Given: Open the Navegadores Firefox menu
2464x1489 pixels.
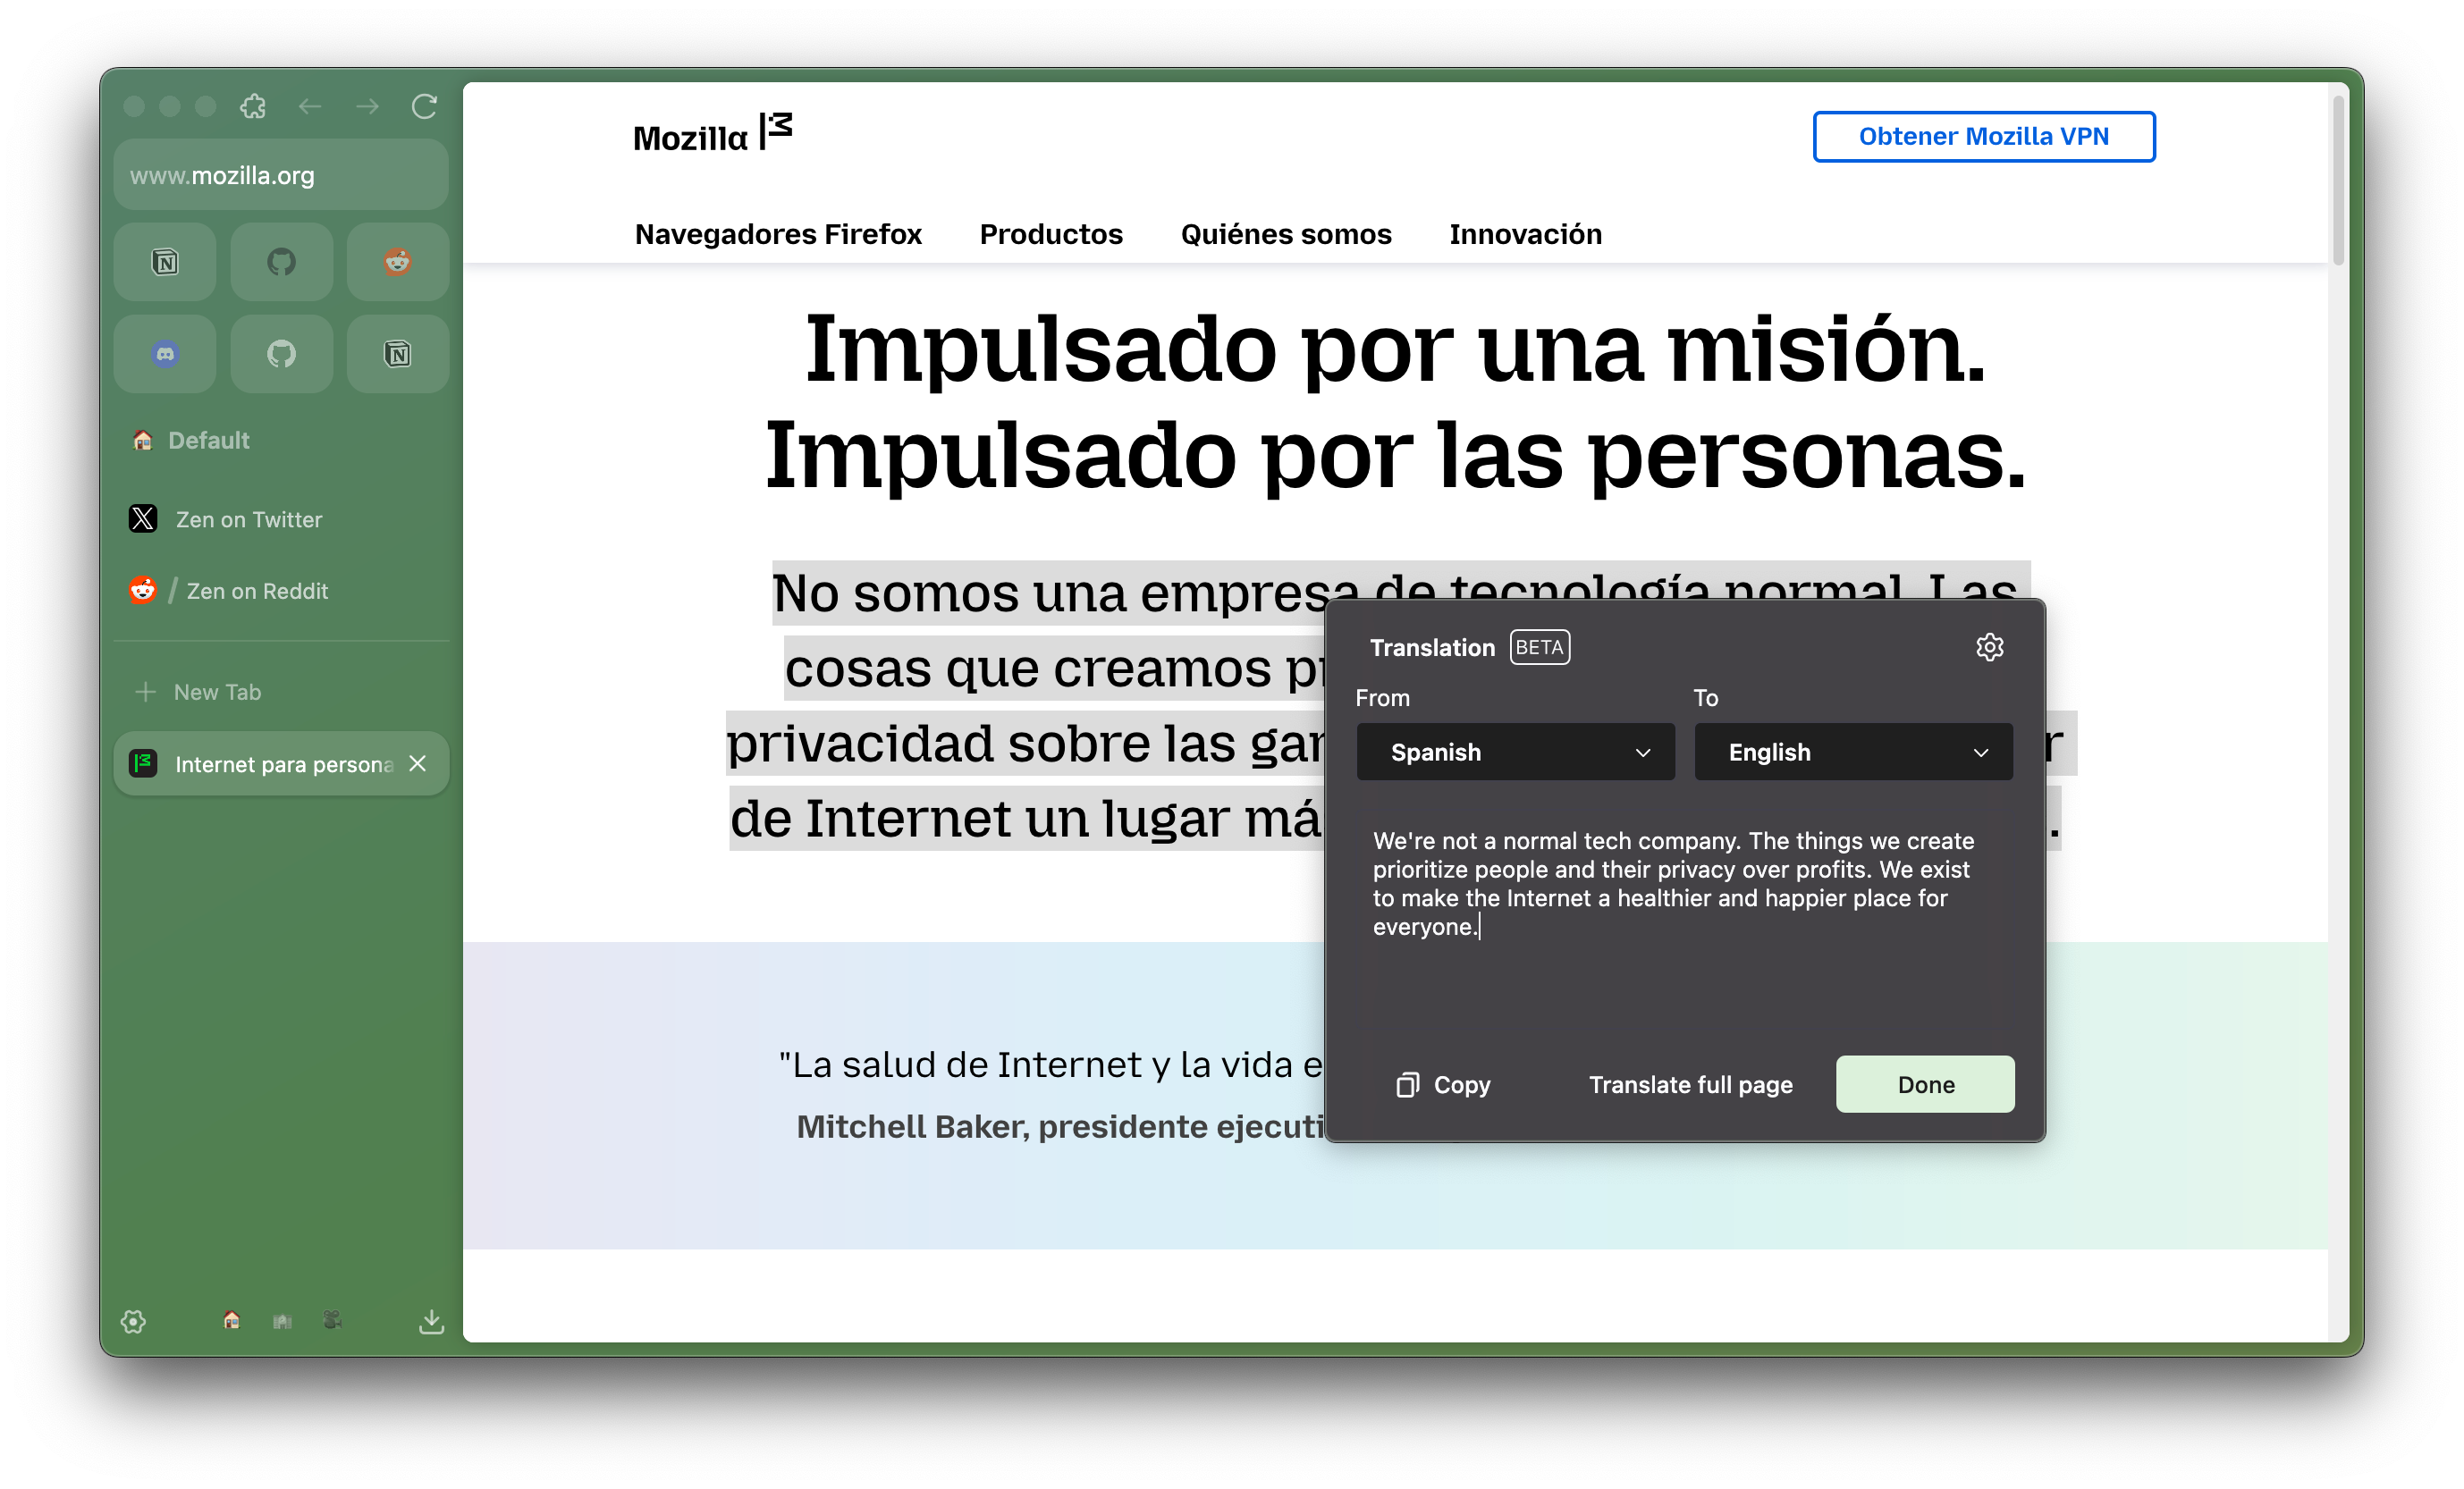Looking at the screenshot, I should click(778, 234).
